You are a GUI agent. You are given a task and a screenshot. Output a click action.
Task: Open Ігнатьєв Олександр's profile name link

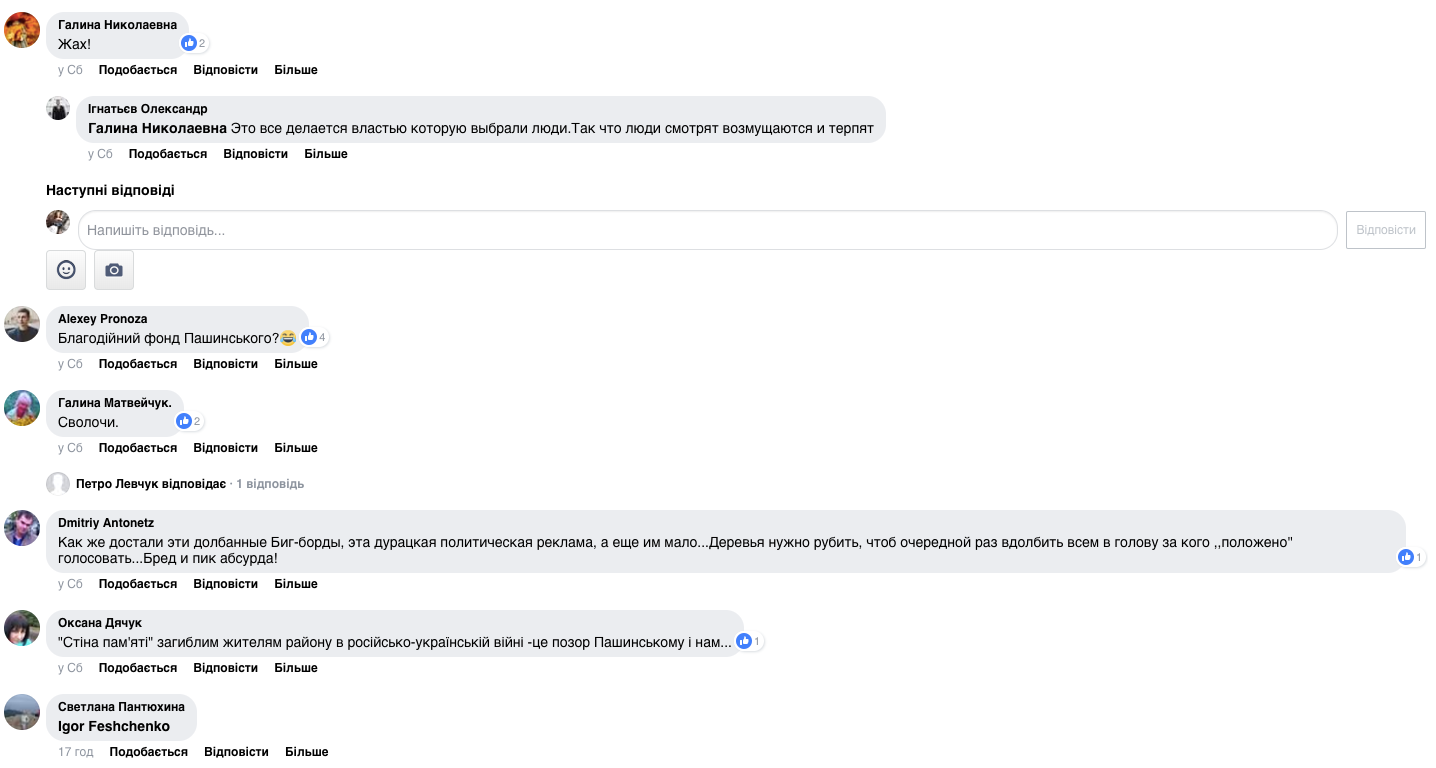(148, 109)
